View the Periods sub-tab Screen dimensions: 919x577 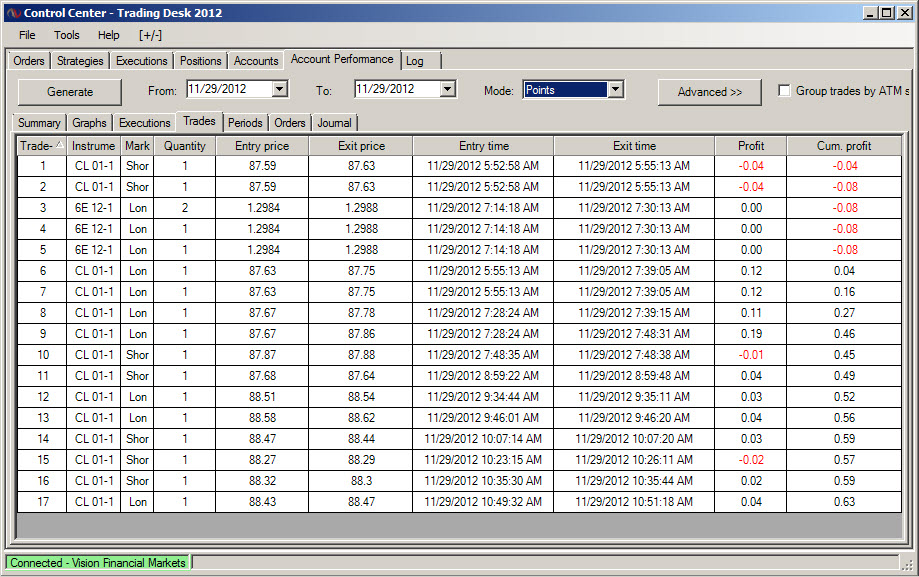click(245, 123)
